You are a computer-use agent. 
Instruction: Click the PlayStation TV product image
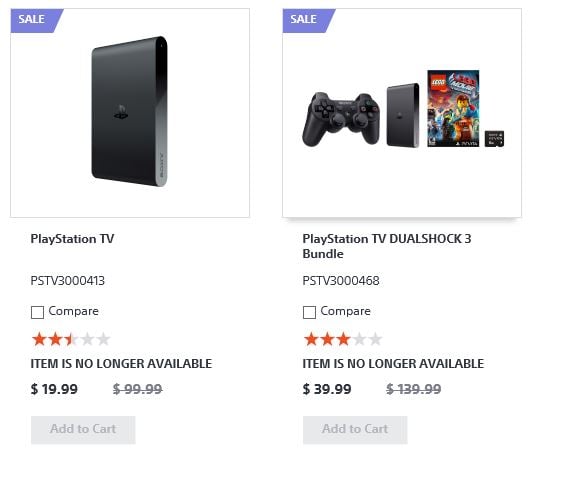pyautogui.click(x=130, y=111)
